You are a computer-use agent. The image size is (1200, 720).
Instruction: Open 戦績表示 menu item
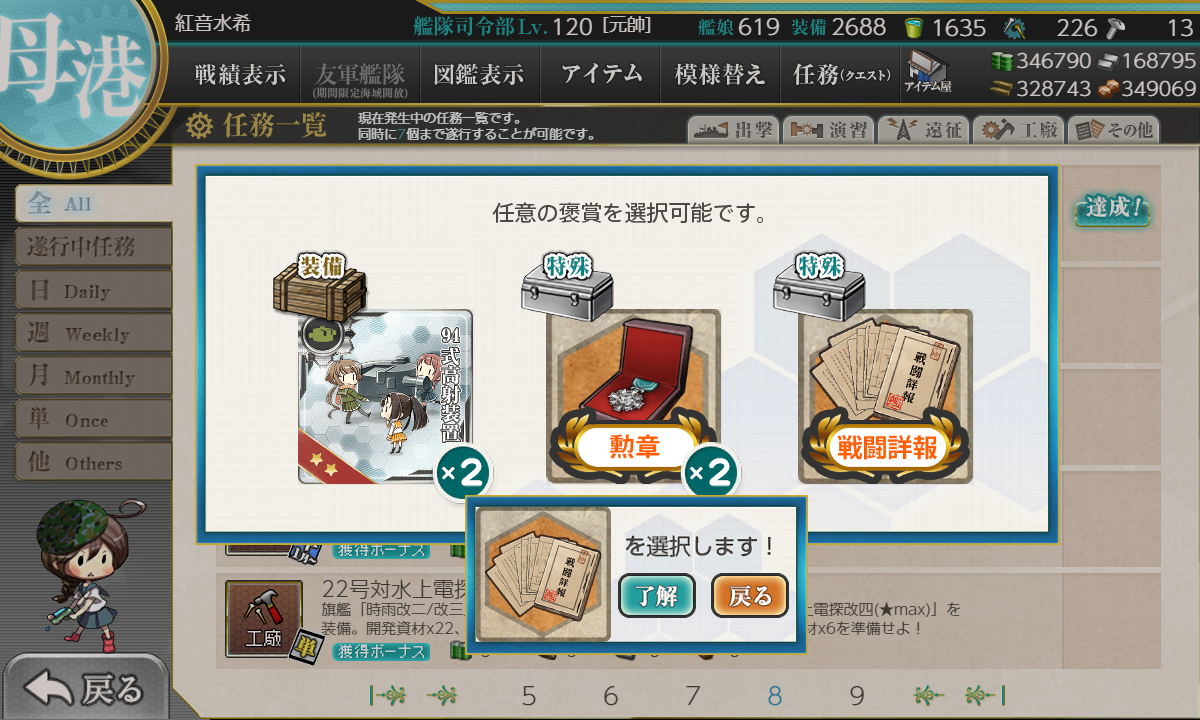240,74
